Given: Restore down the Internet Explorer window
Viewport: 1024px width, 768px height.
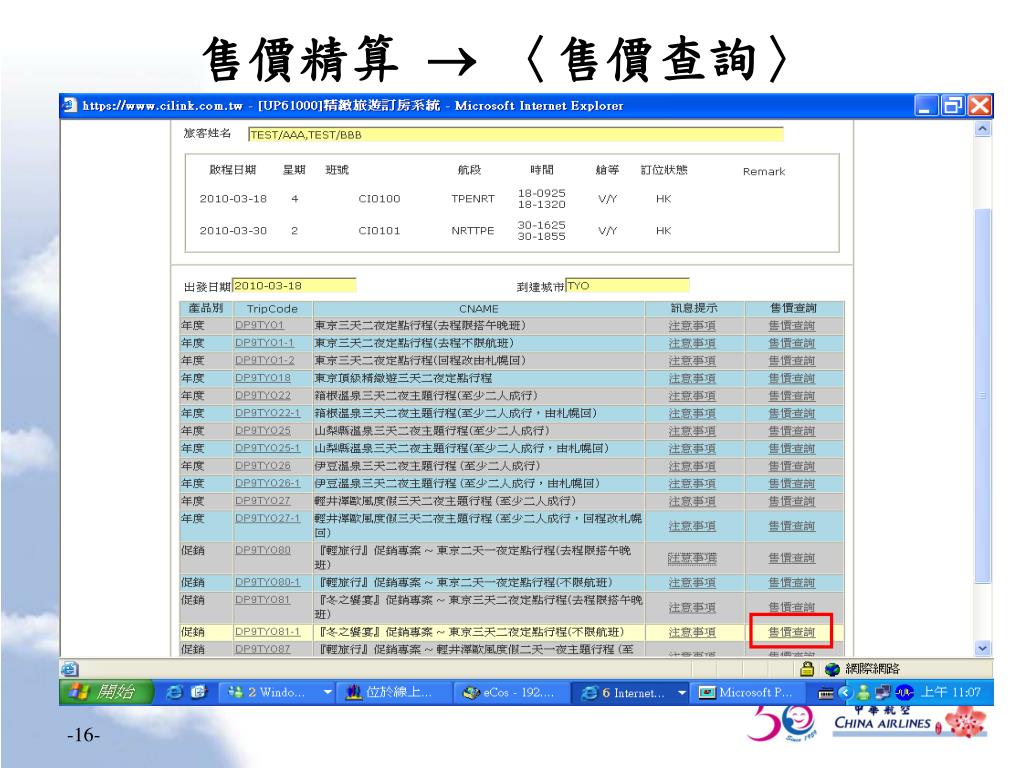Looking at the screenshot, I should [x=952, y=105].
